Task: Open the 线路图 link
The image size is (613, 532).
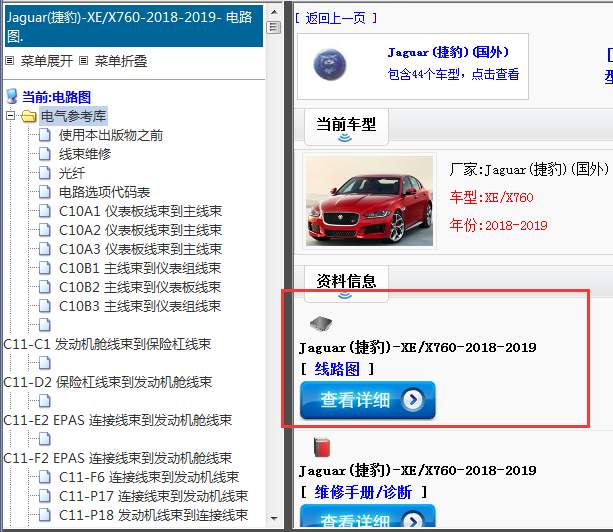Action: click(337, 369)
